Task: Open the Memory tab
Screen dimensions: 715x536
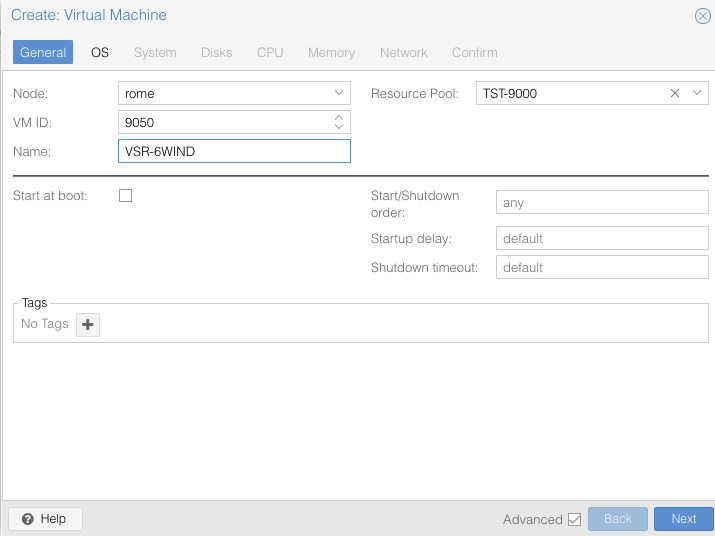Action: click(332, 52)
